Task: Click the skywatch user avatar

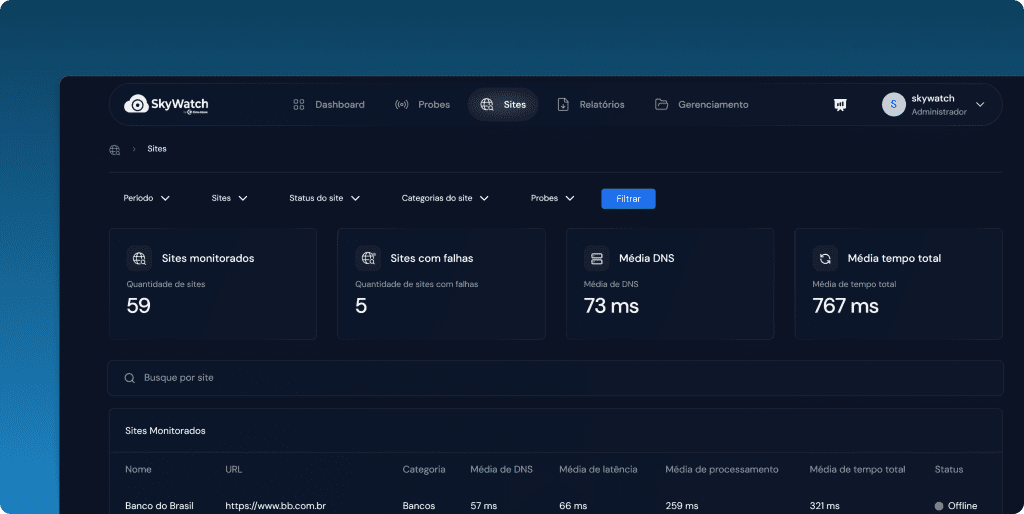Action: coord(893,104)
